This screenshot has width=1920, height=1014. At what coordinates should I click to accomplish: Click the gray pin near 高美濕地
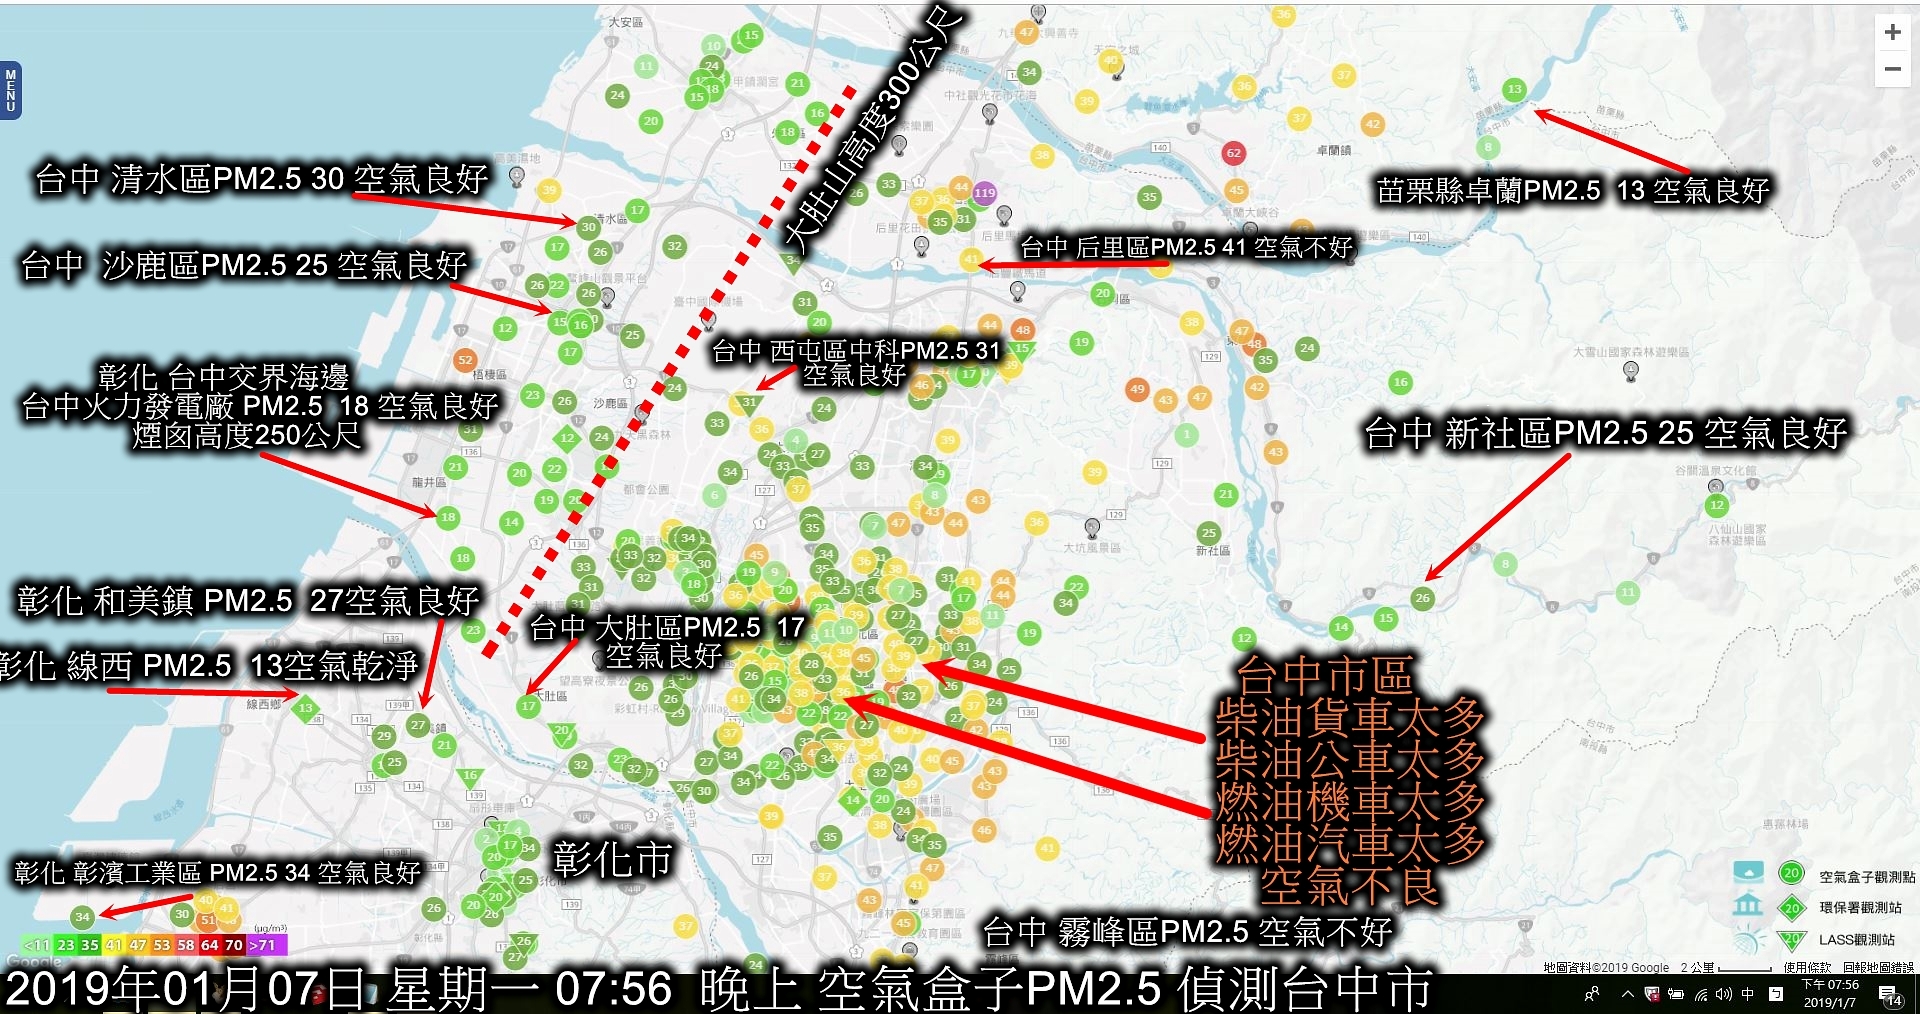(517, 177)
